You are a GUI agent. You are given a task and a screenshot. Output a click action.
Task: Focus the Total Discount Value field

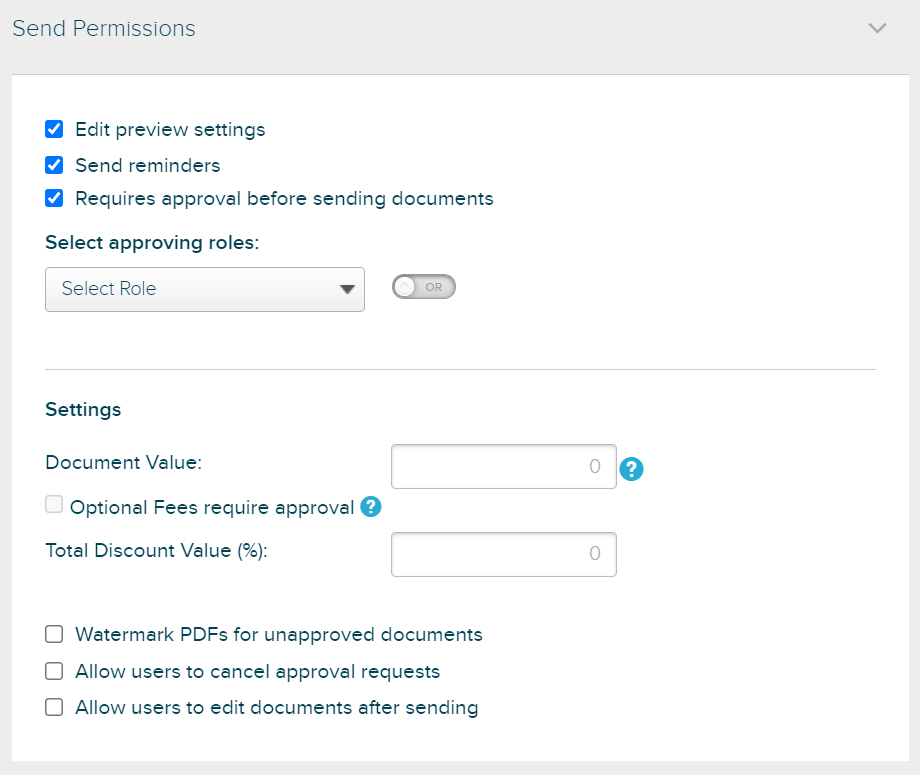click(x=503, y=554)
